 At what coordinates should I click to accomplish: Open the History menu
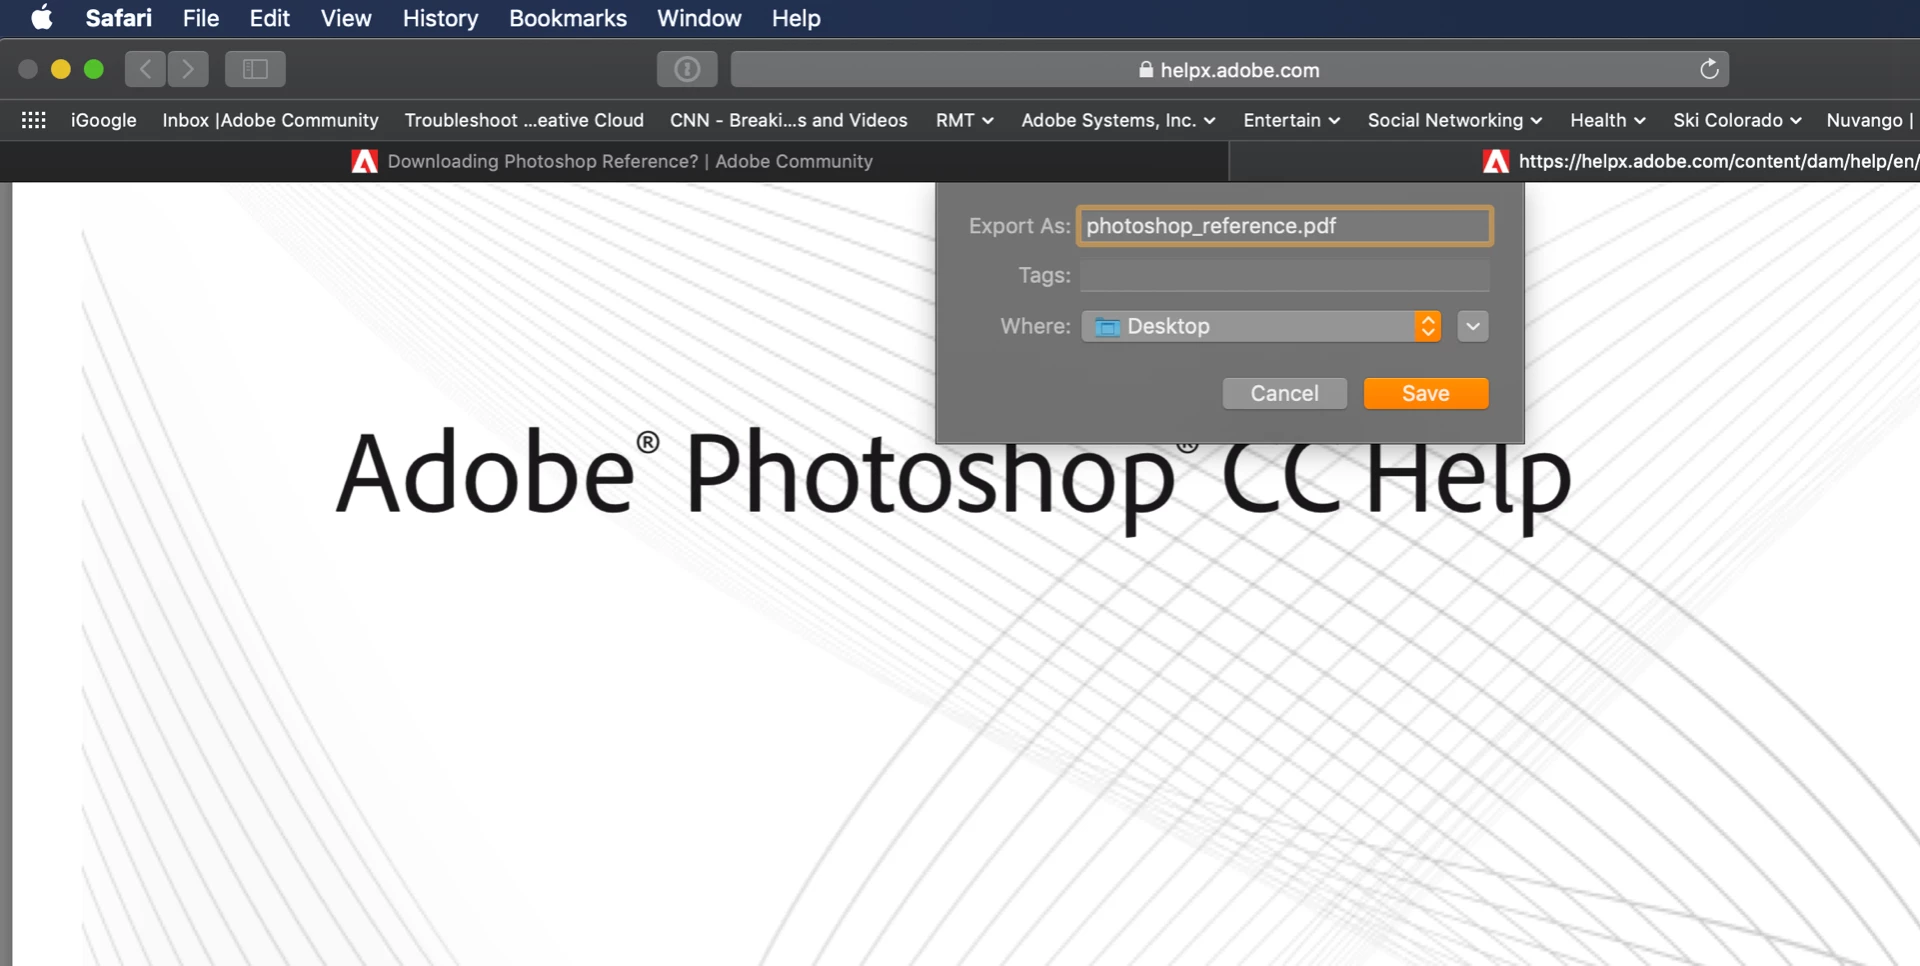440,18
